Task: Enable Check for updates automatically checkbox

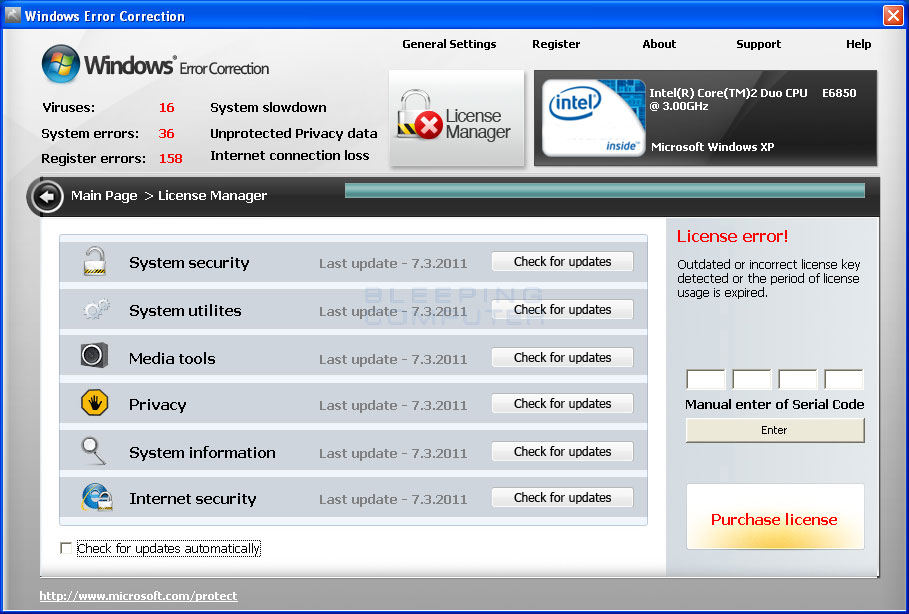Action: coord(66,548)
